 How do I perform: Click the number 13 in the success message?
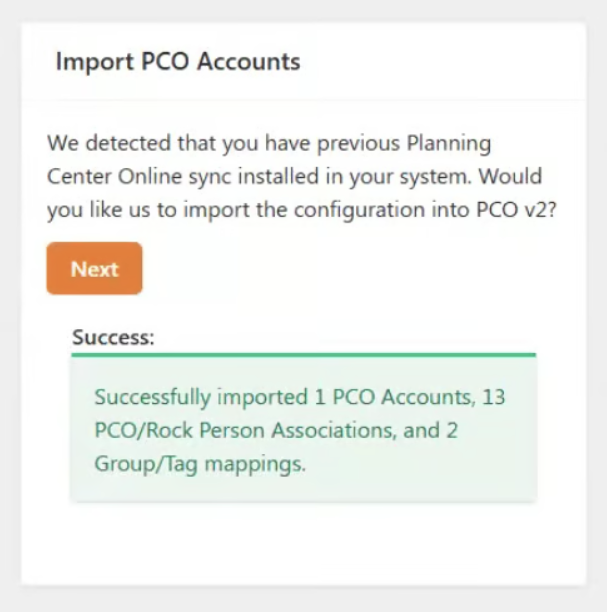(x=493, y=397)
